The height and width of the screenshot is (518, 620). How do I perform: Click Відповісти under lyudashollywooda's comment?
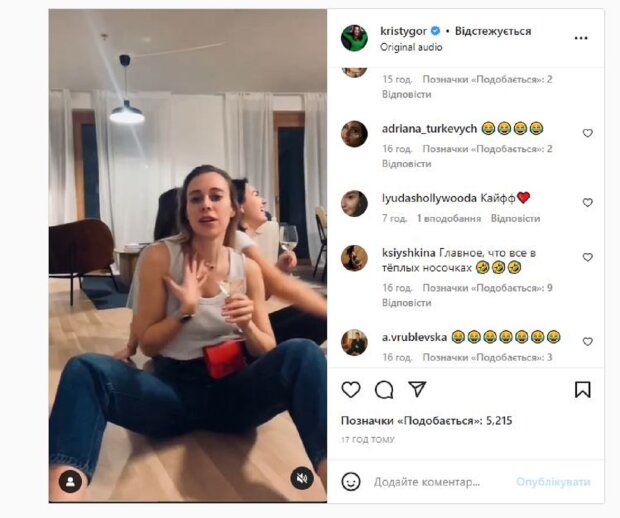(x=515, y=218)
